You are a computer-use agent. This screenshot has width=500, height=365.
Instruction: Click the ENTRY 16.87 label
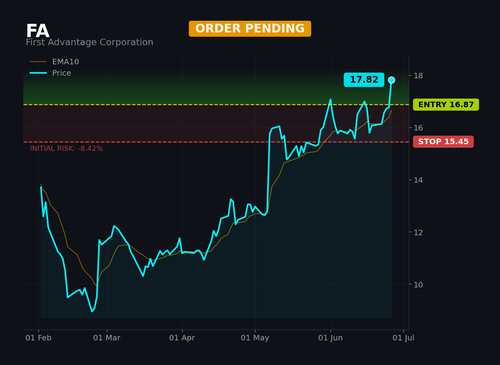coord(446,105)
